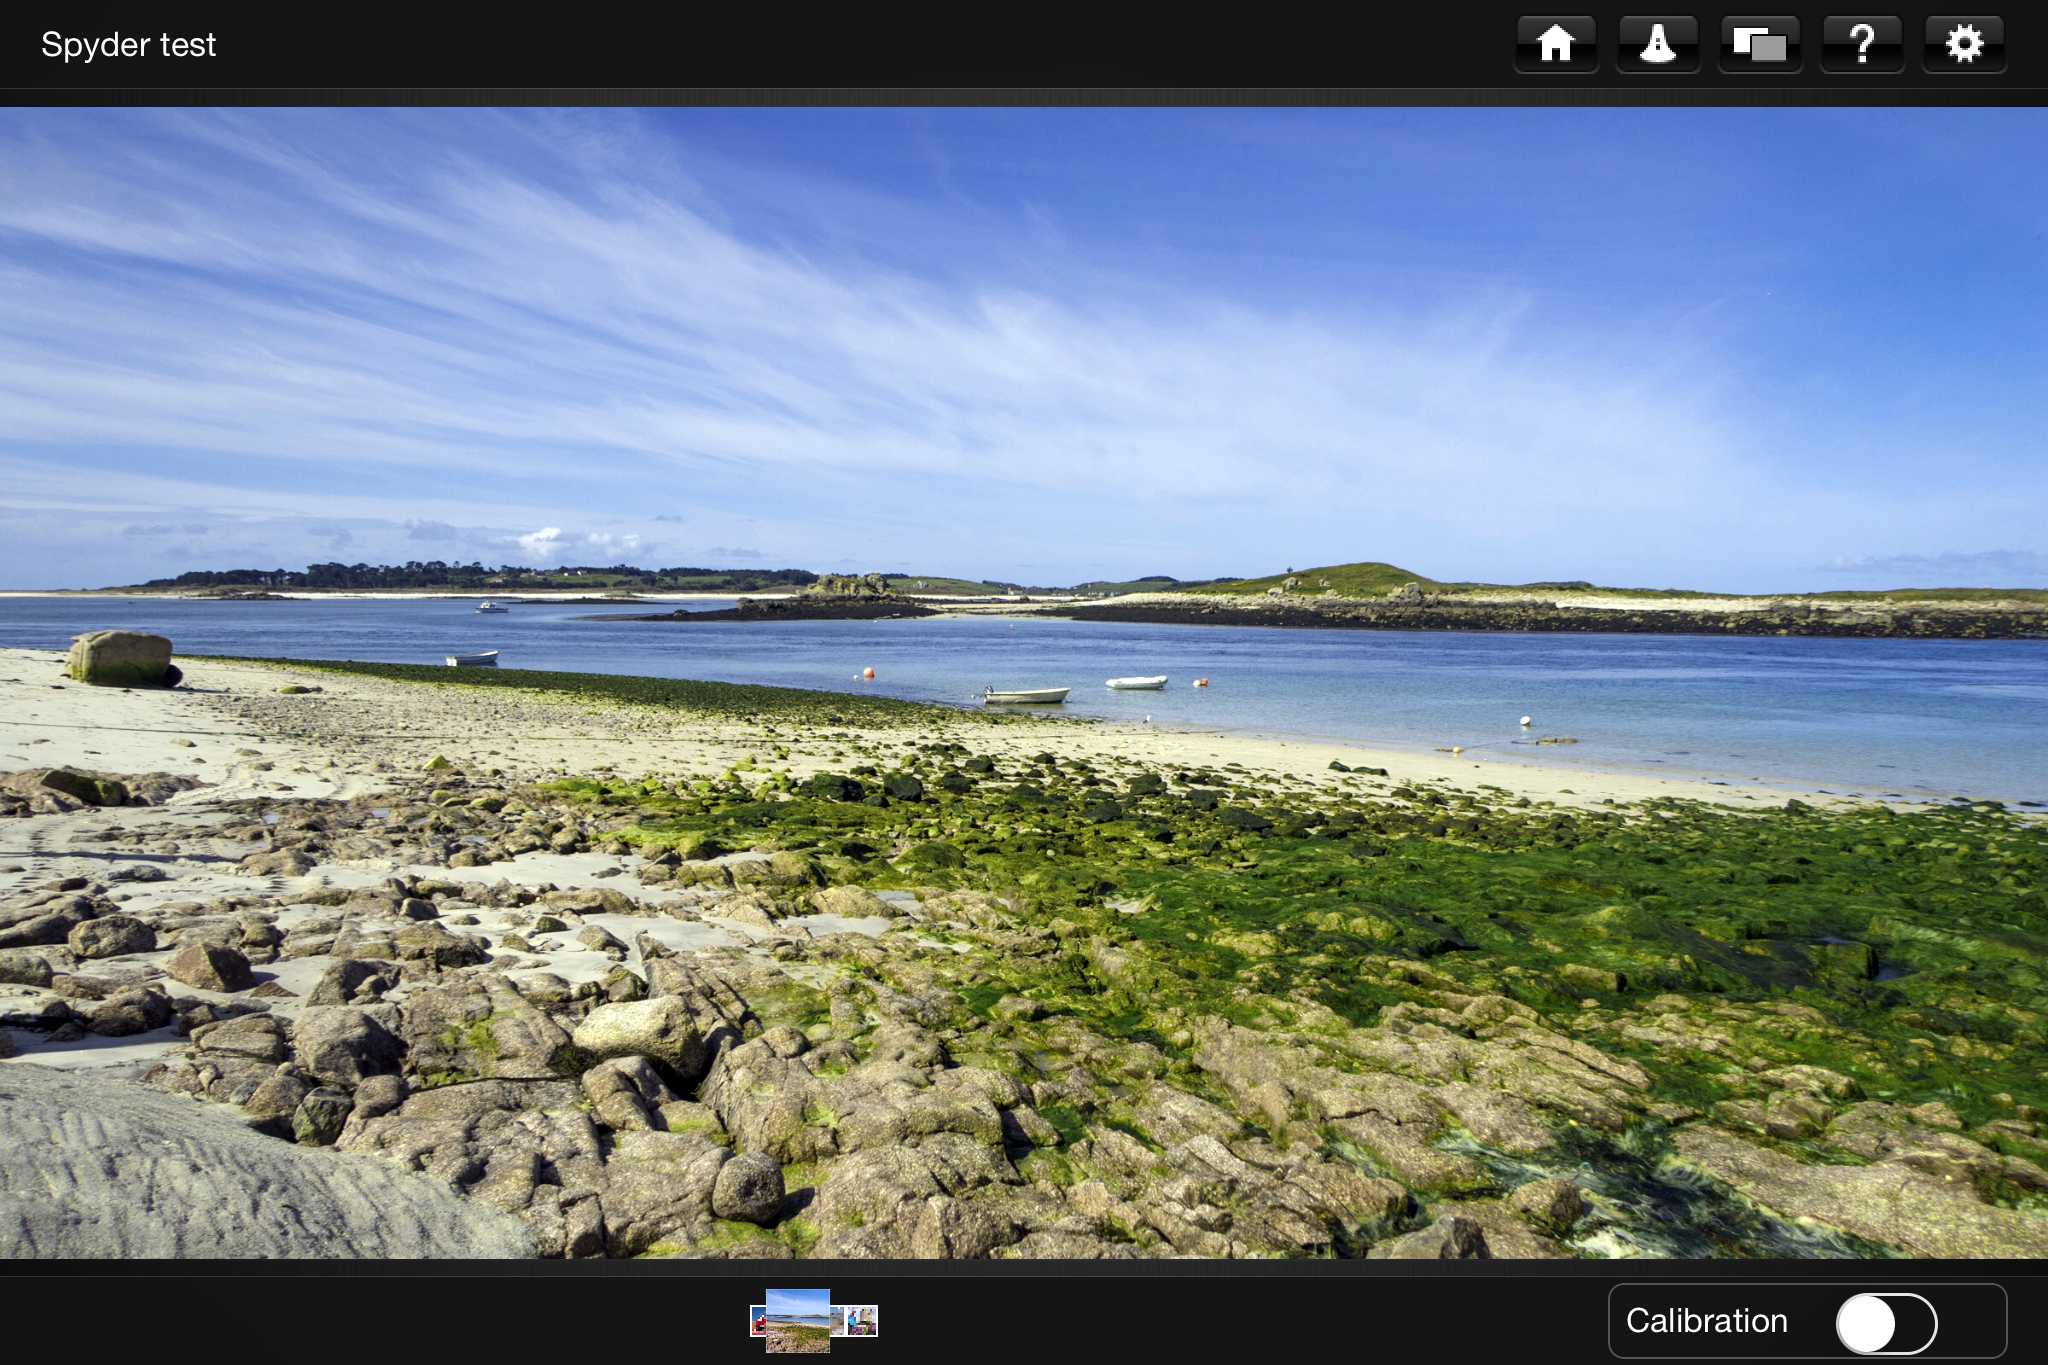The width and height of the screenshot is (2048, 1365).
Task: Click the "Calibration" label text
Action: point(1706,1321)
